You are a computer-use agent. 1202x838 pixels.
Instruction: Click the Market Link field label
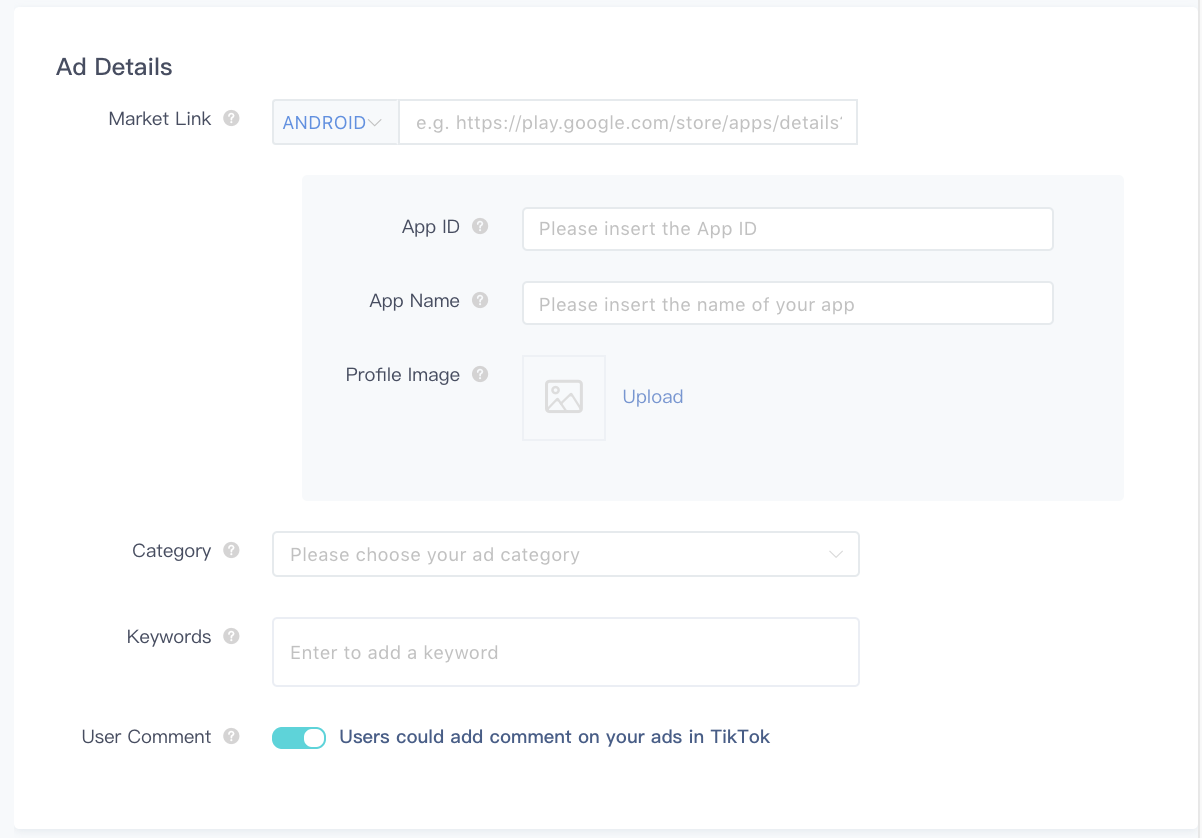click(x=160, y=119)
